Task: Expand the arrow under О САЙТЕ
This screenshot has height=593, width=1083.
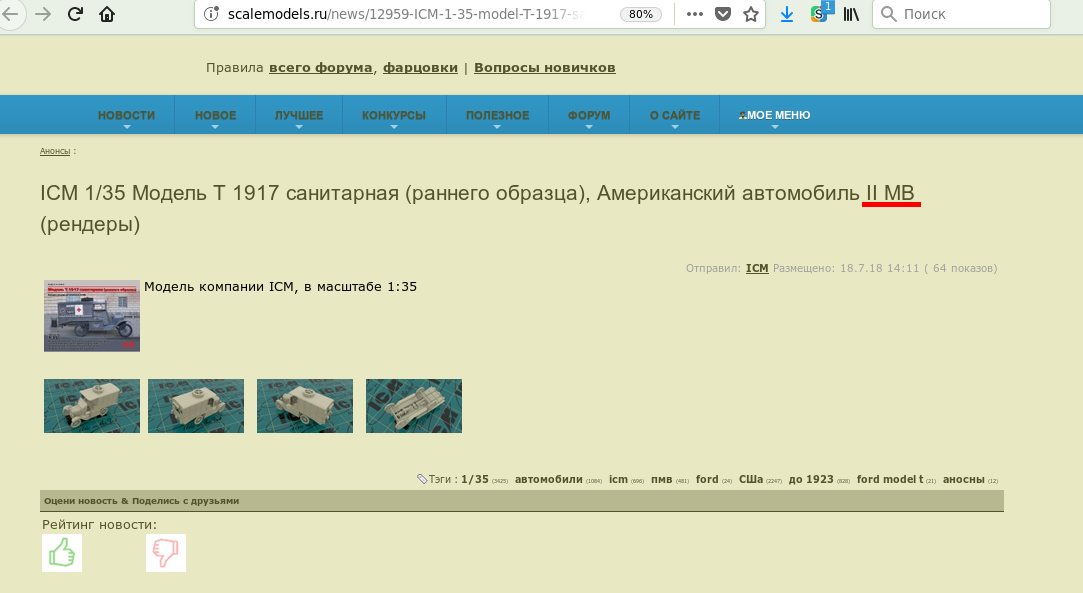Action: (675, 127)
